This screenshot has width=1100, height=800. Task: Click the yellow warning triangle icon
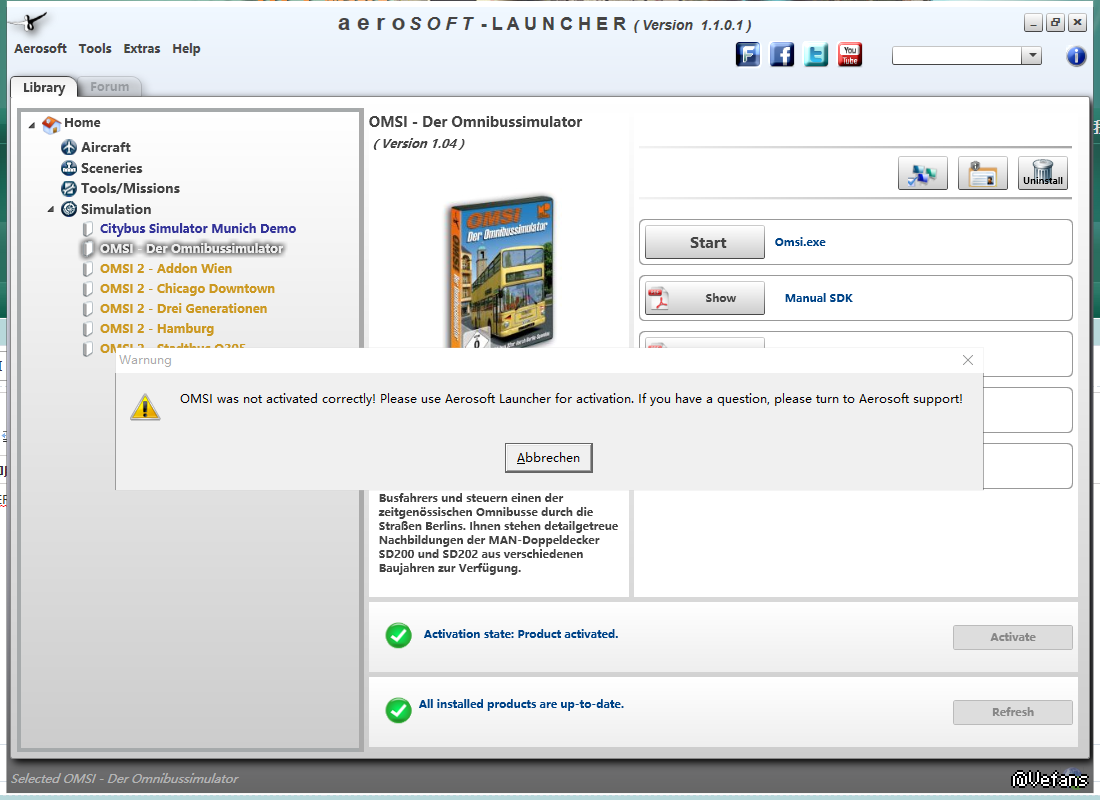(145, 407)
